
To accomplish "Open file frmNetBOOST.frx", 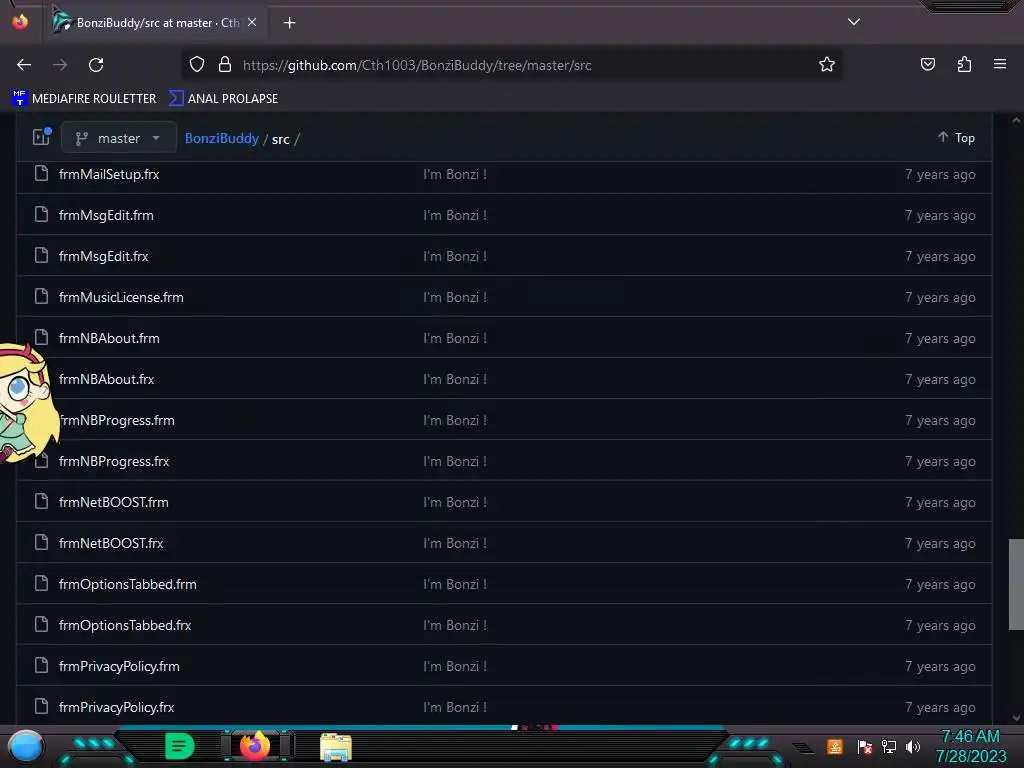I will [x=111, y=543].
